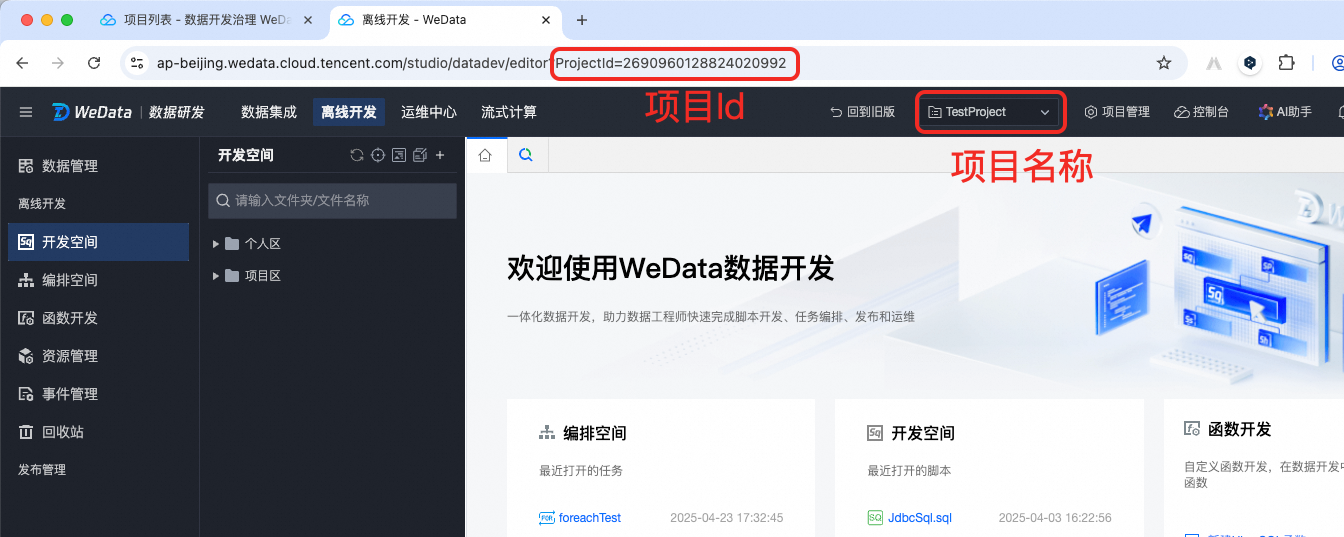The height and width of the screenshot is (537, 1344).
Task: Click 回到旧版 to return to old version
Action: [x=862, y=112]
